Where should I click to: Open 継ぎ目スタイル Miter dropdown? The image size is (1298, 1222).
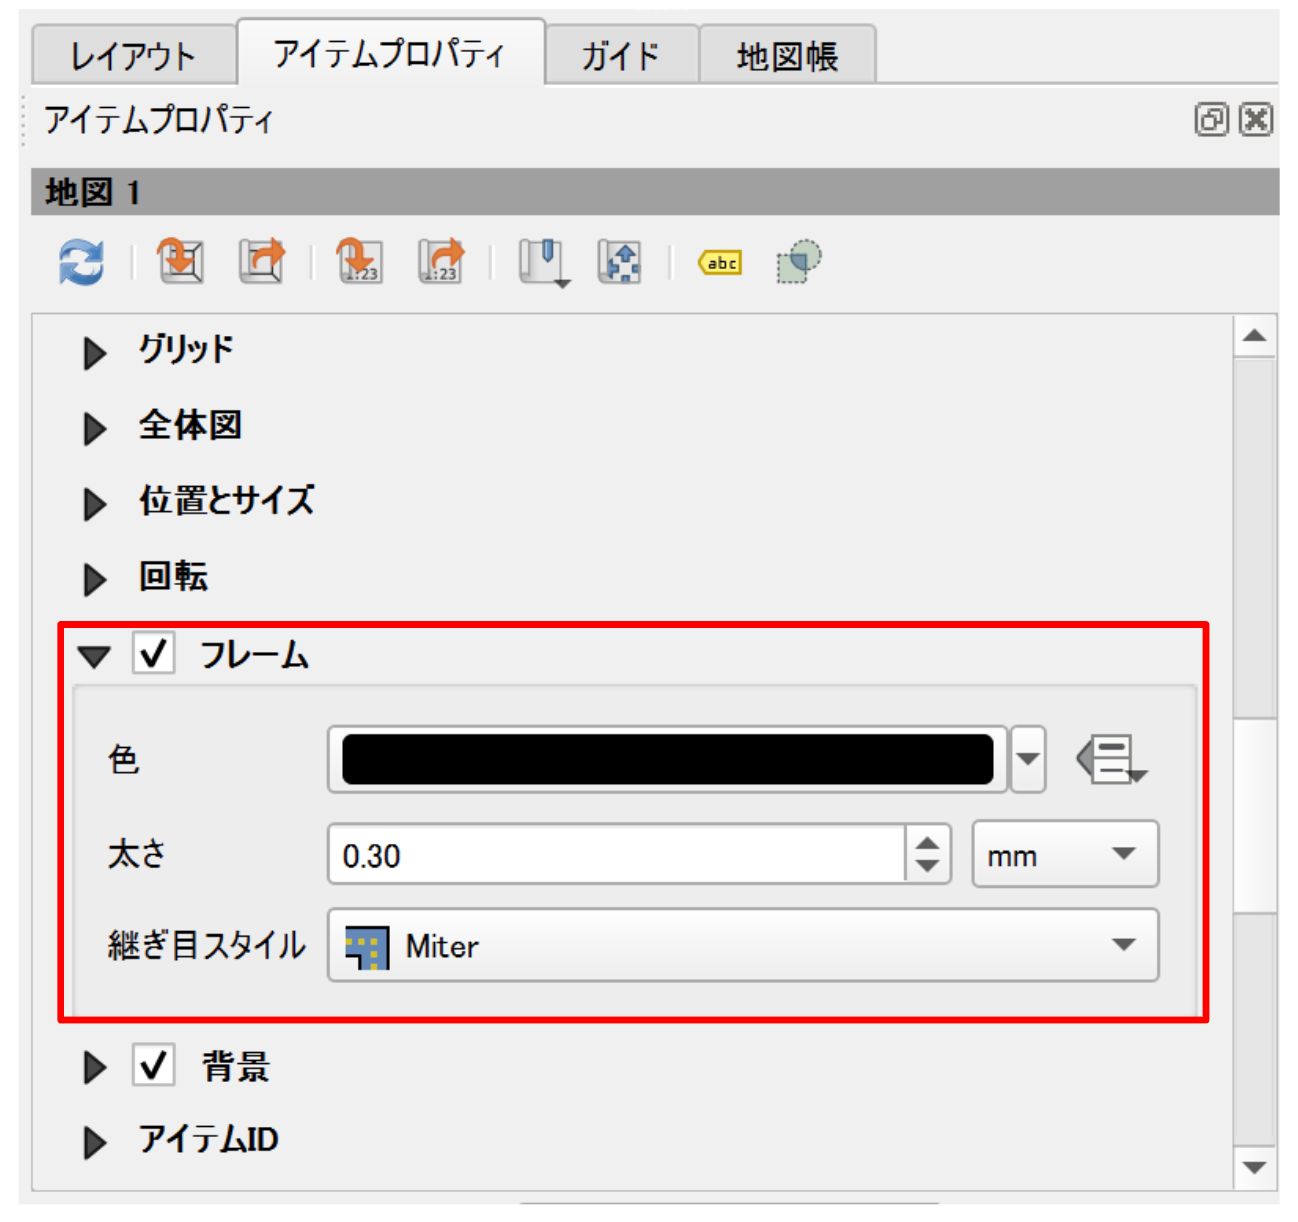pos(743,945)
